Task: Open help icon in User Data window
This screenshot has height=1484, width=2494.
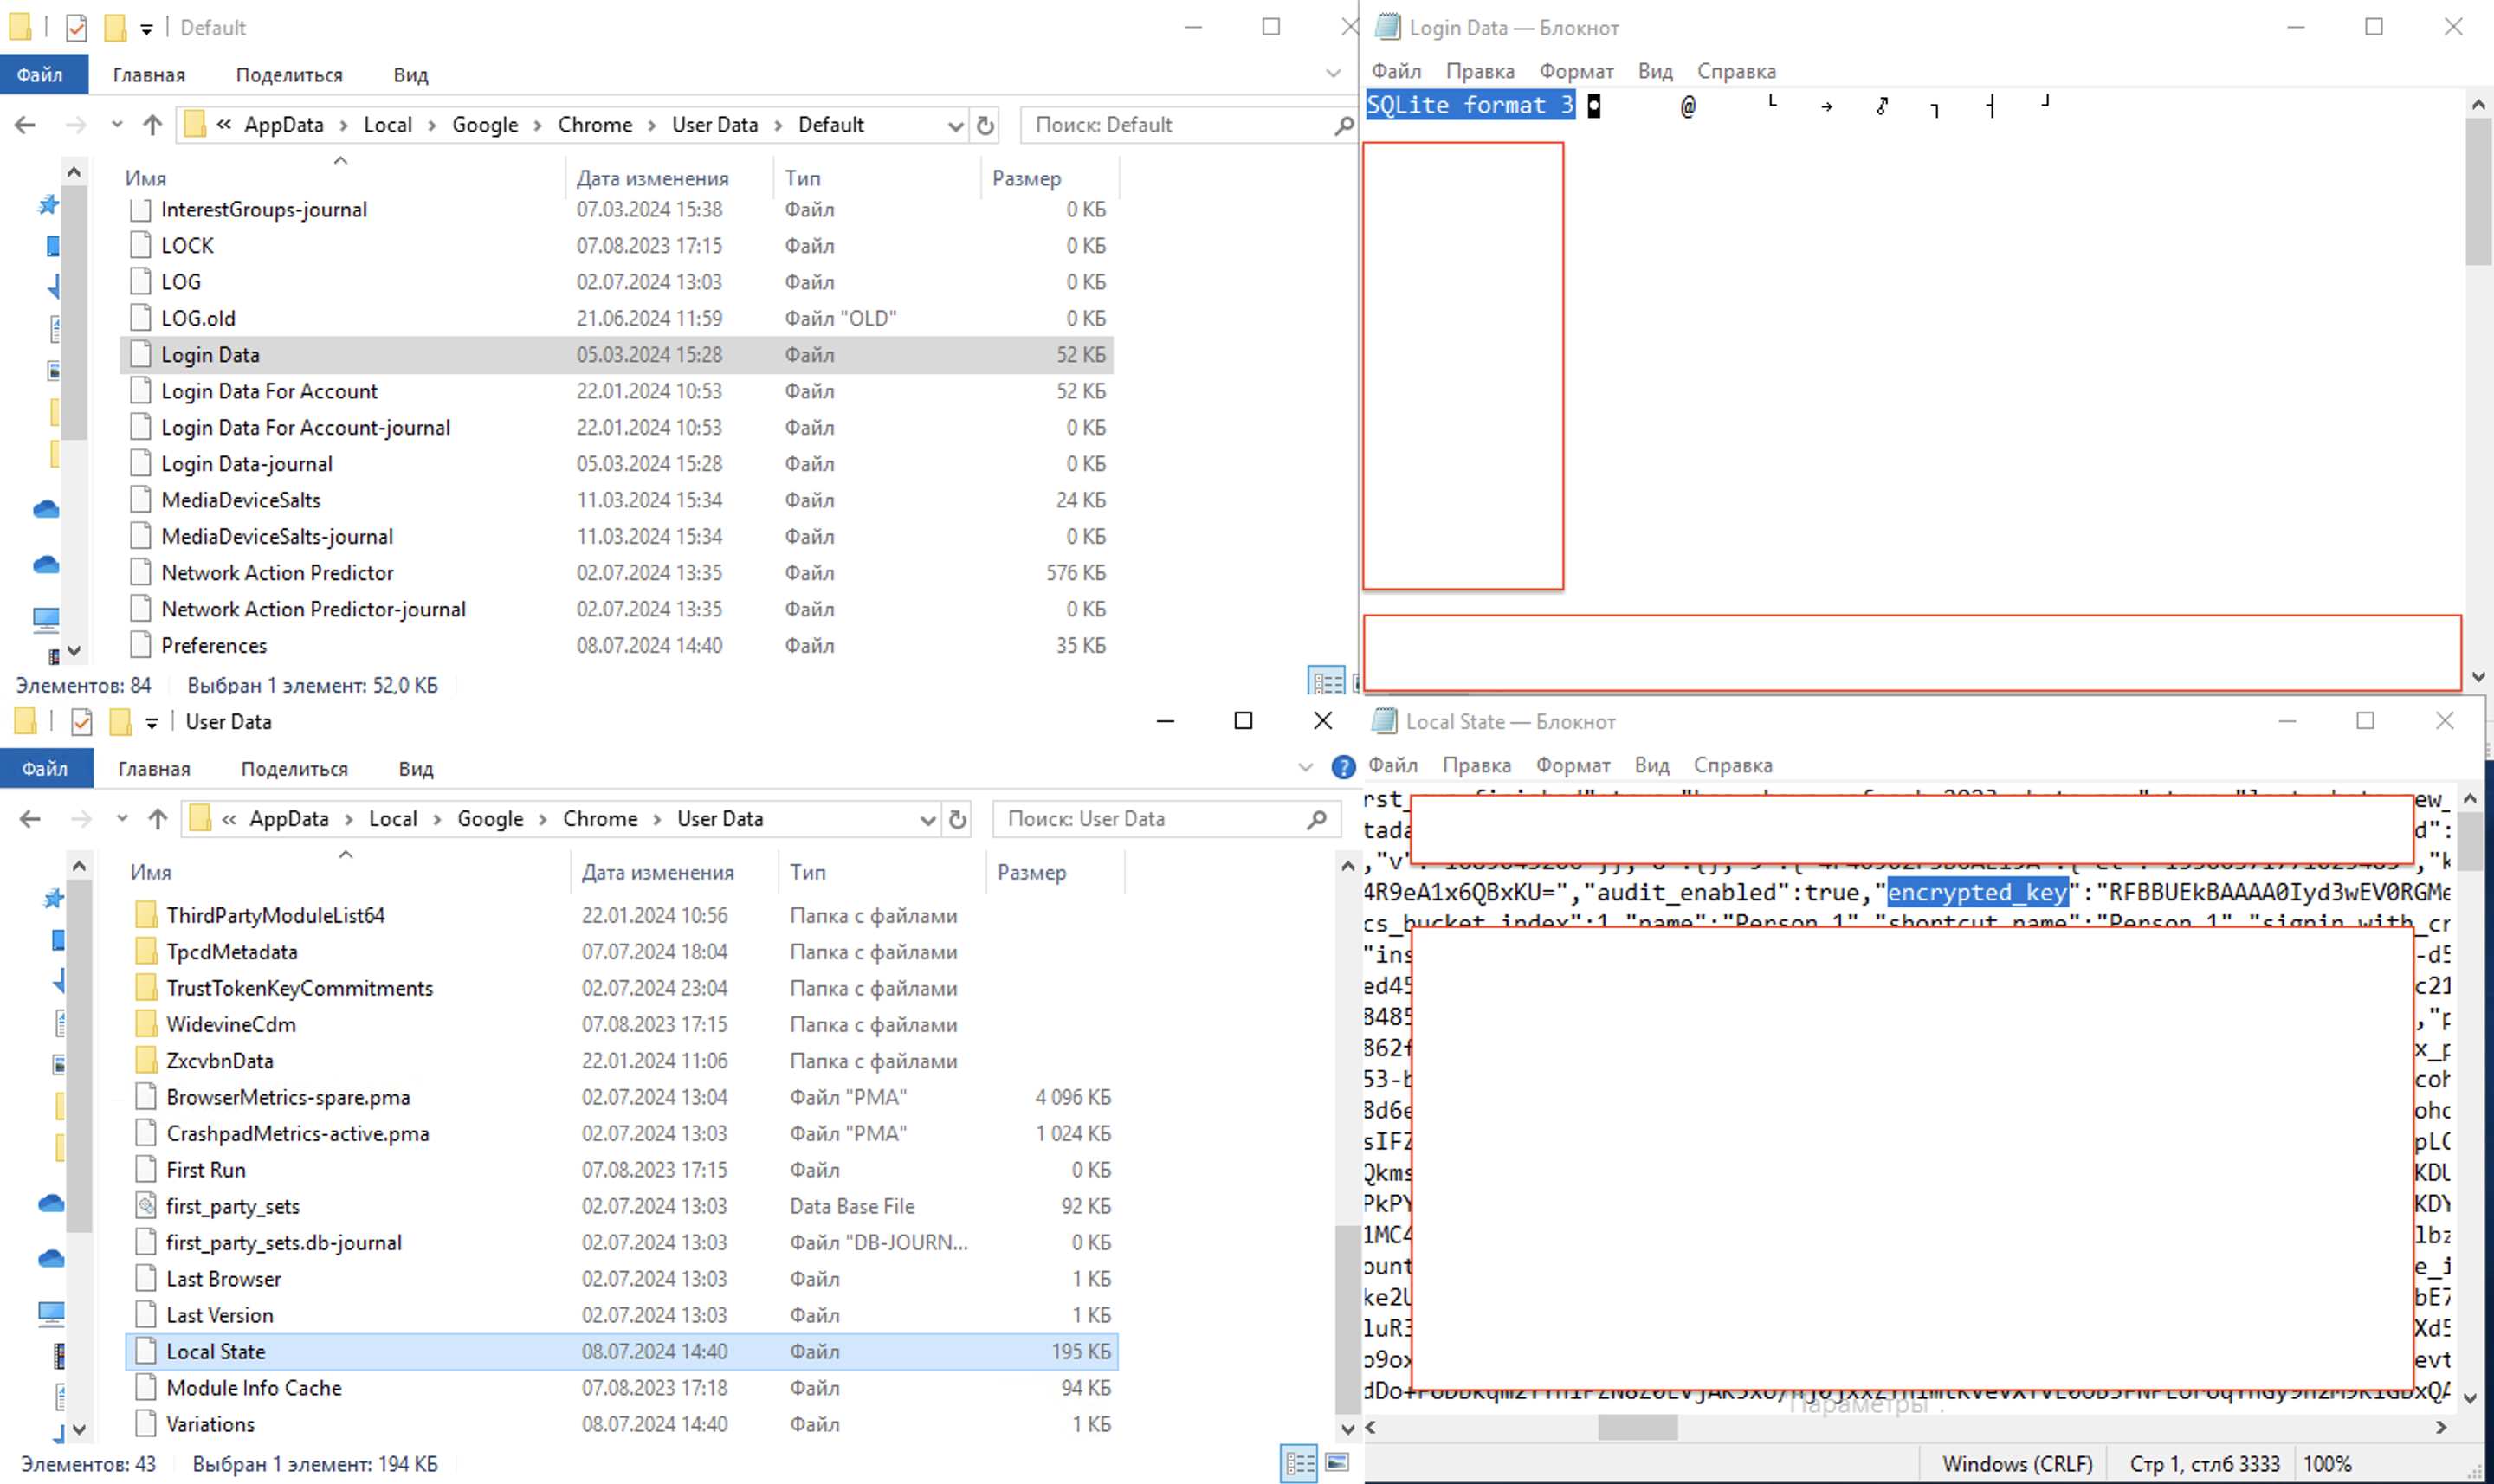Action: tap(1343, 767)
